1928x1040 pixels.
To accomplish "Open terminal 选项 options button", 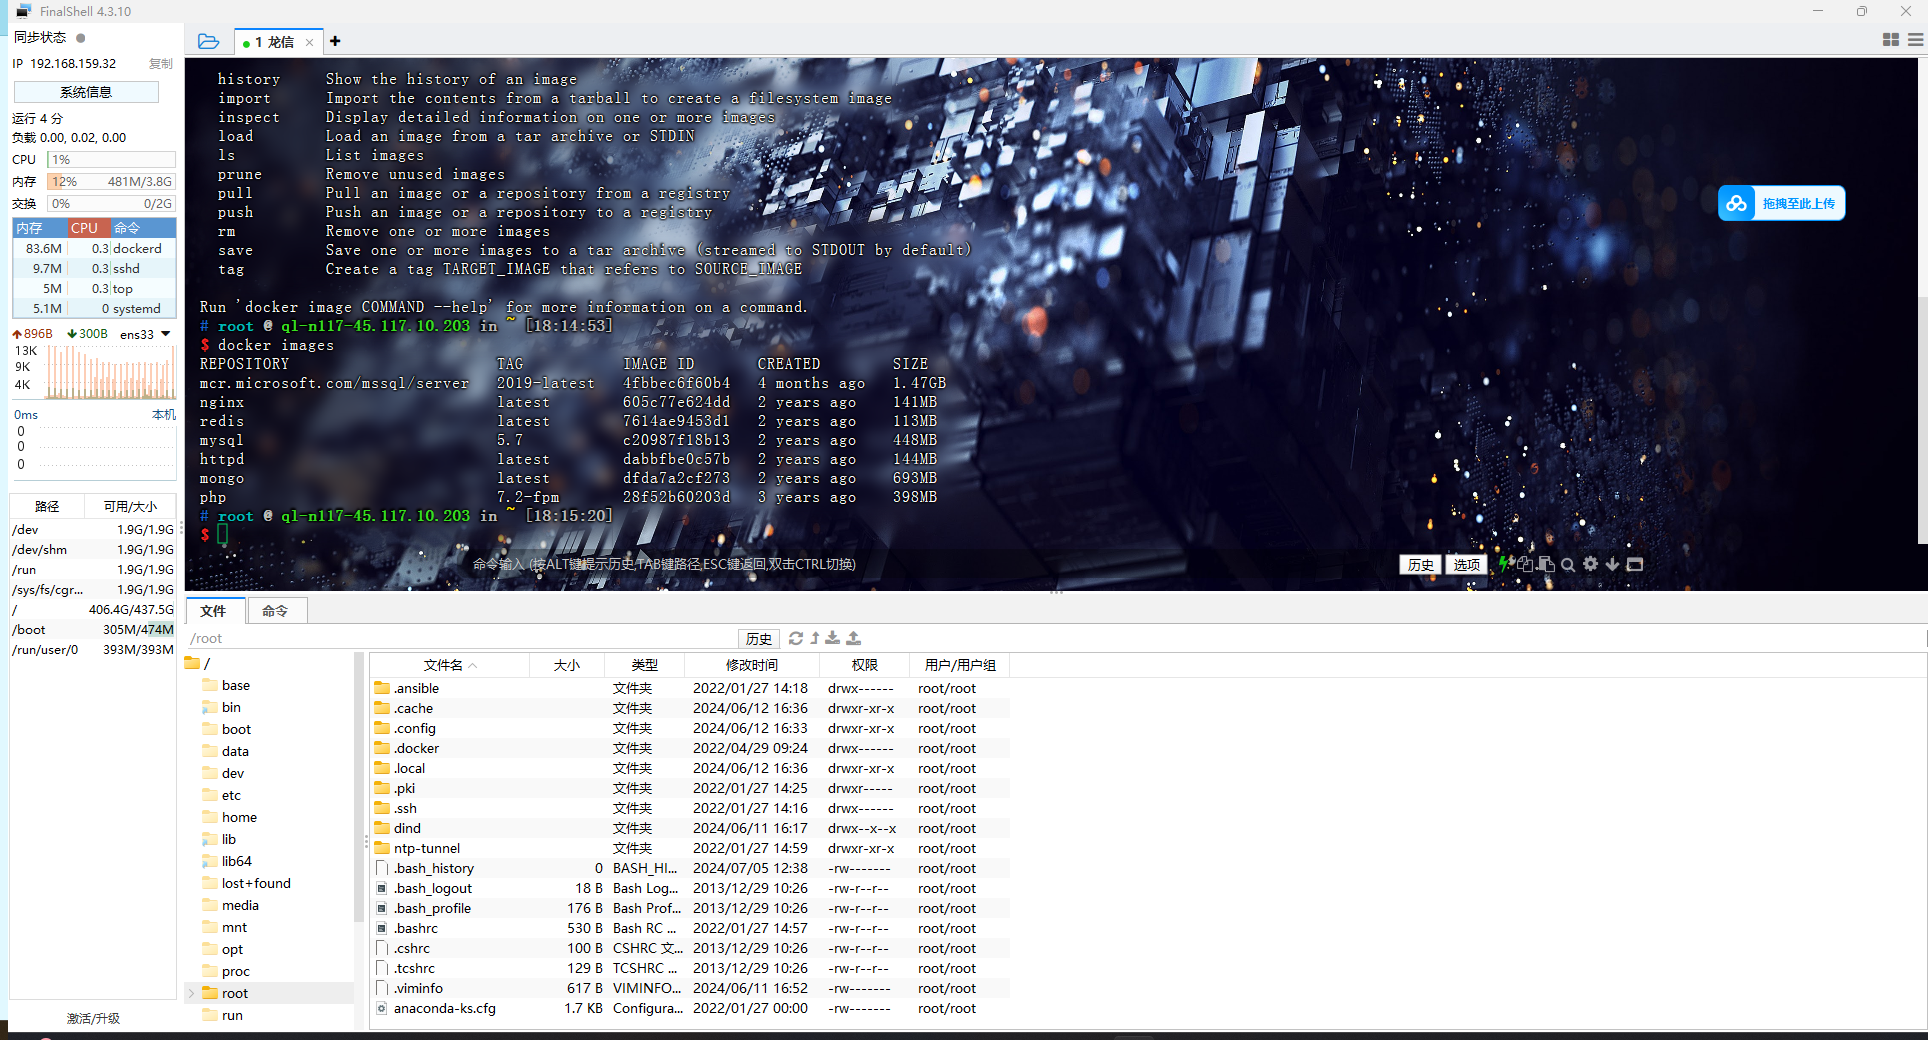I will (x=1466, y=564).
